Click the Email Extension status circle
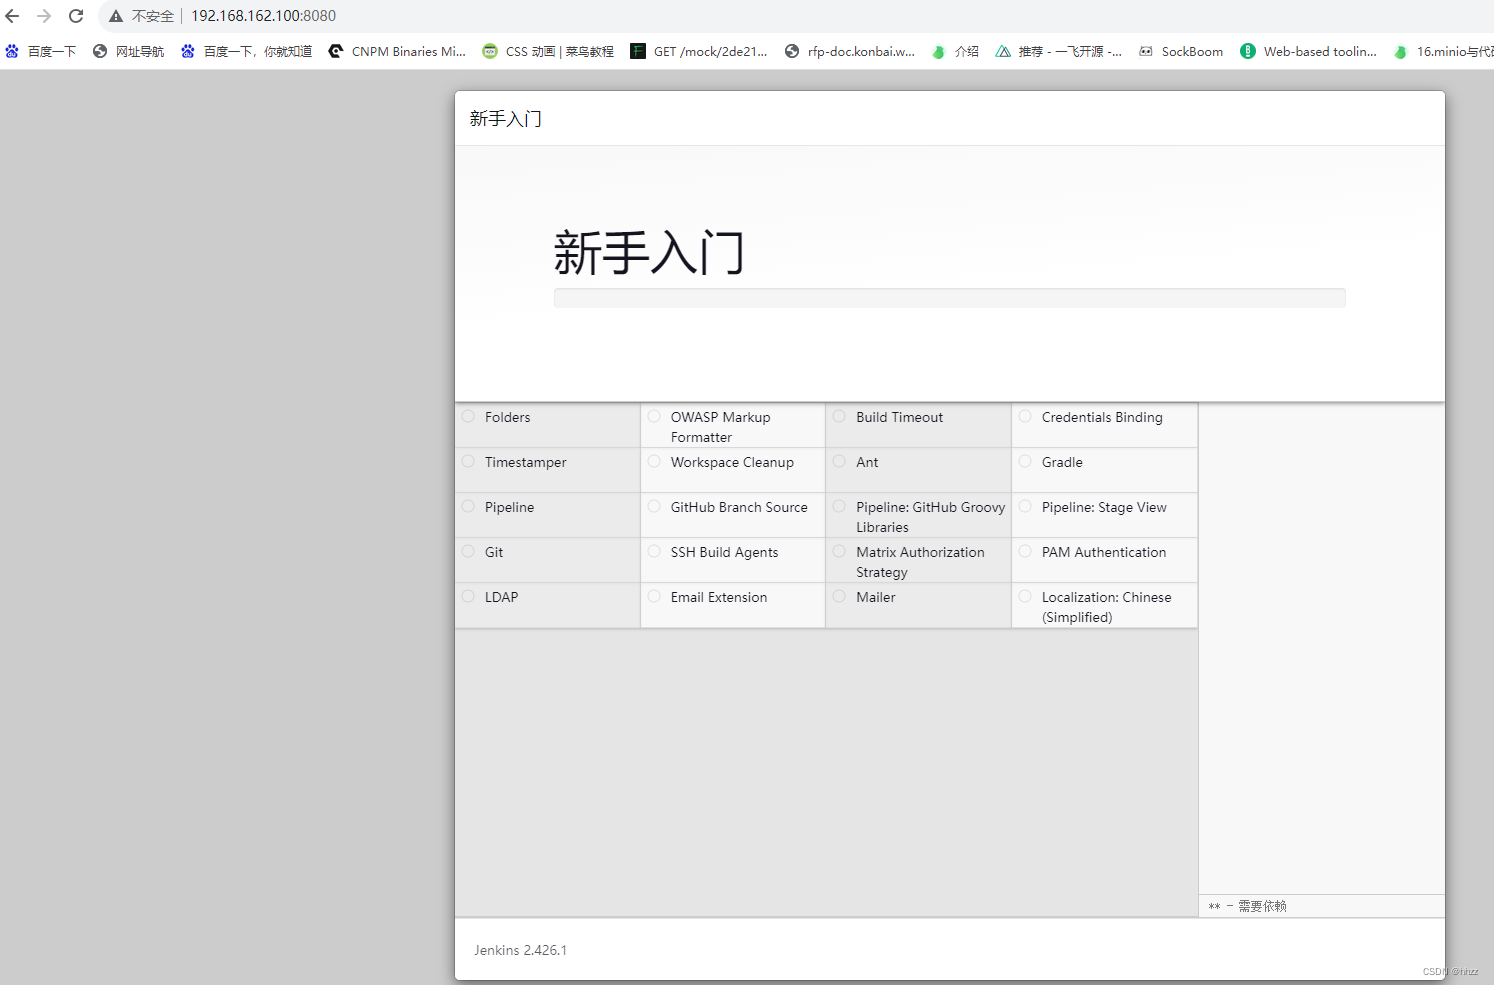 tap(654, 596)
